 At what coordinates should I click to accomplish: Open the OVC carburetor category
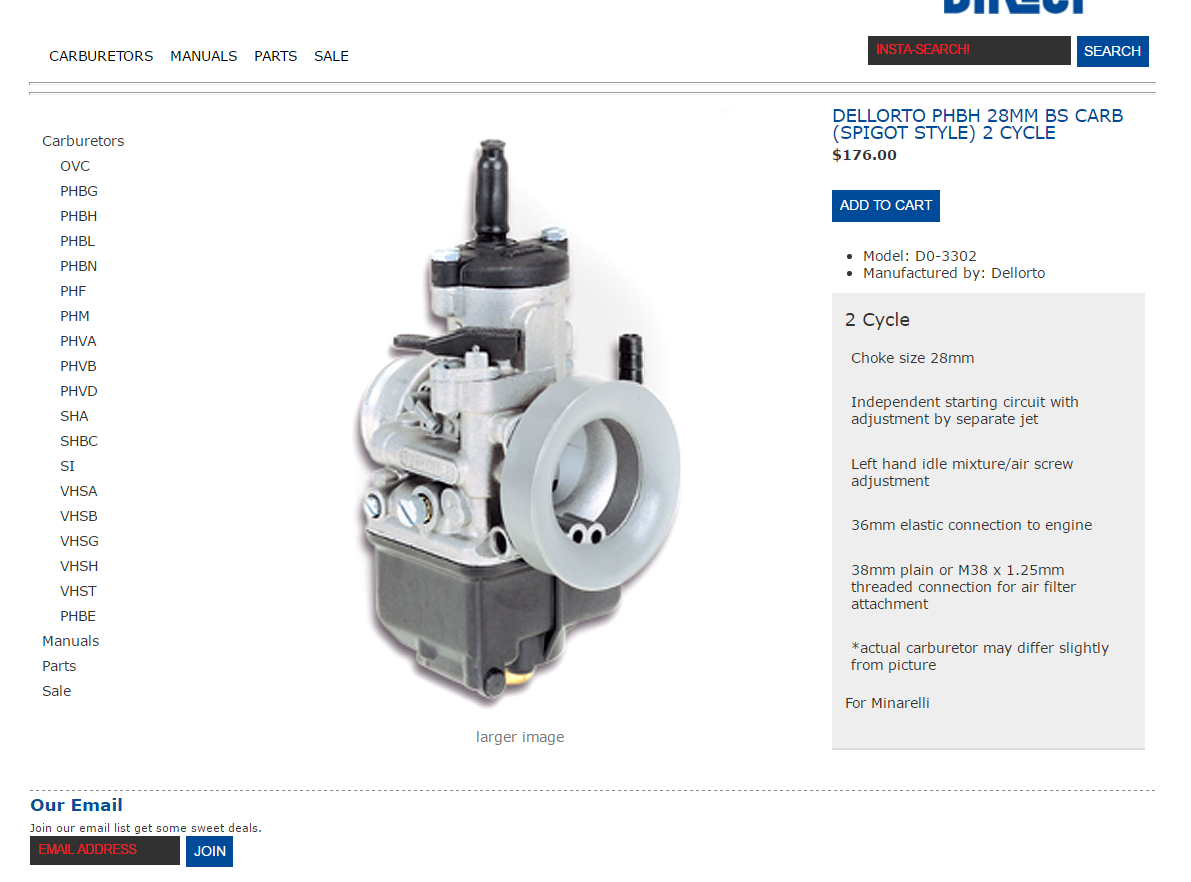click(x=74, y=166)
